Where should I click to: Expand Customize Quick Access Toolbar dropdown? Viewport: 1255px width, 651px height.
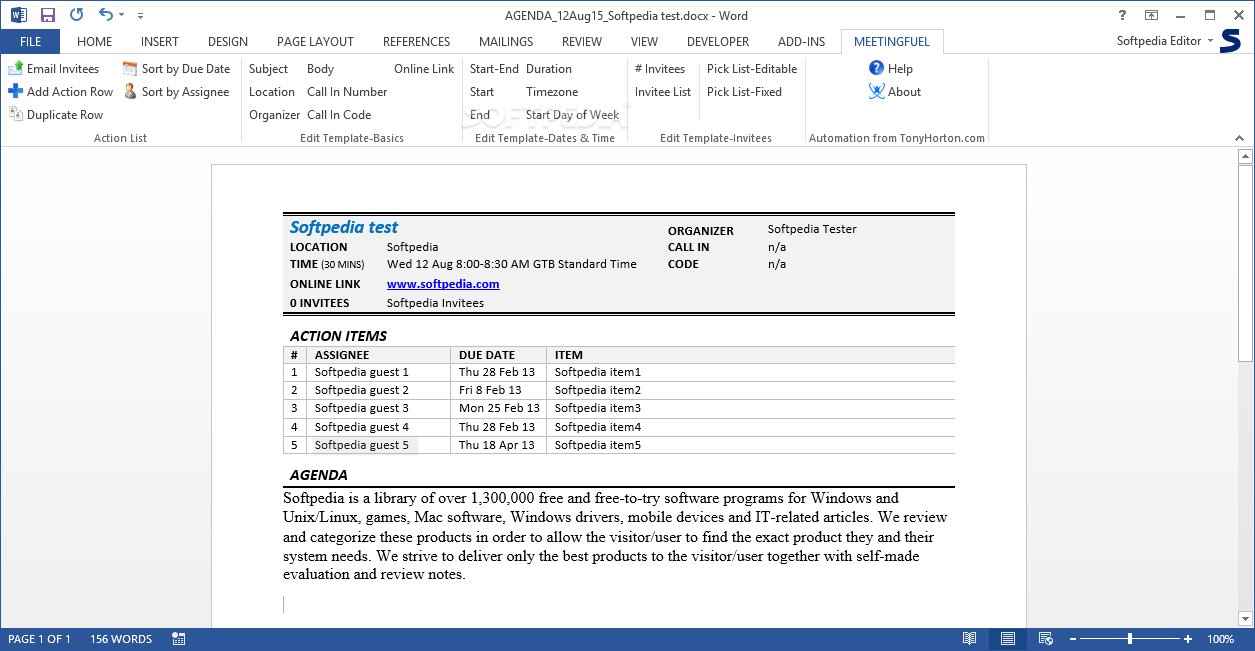point(140,16)
